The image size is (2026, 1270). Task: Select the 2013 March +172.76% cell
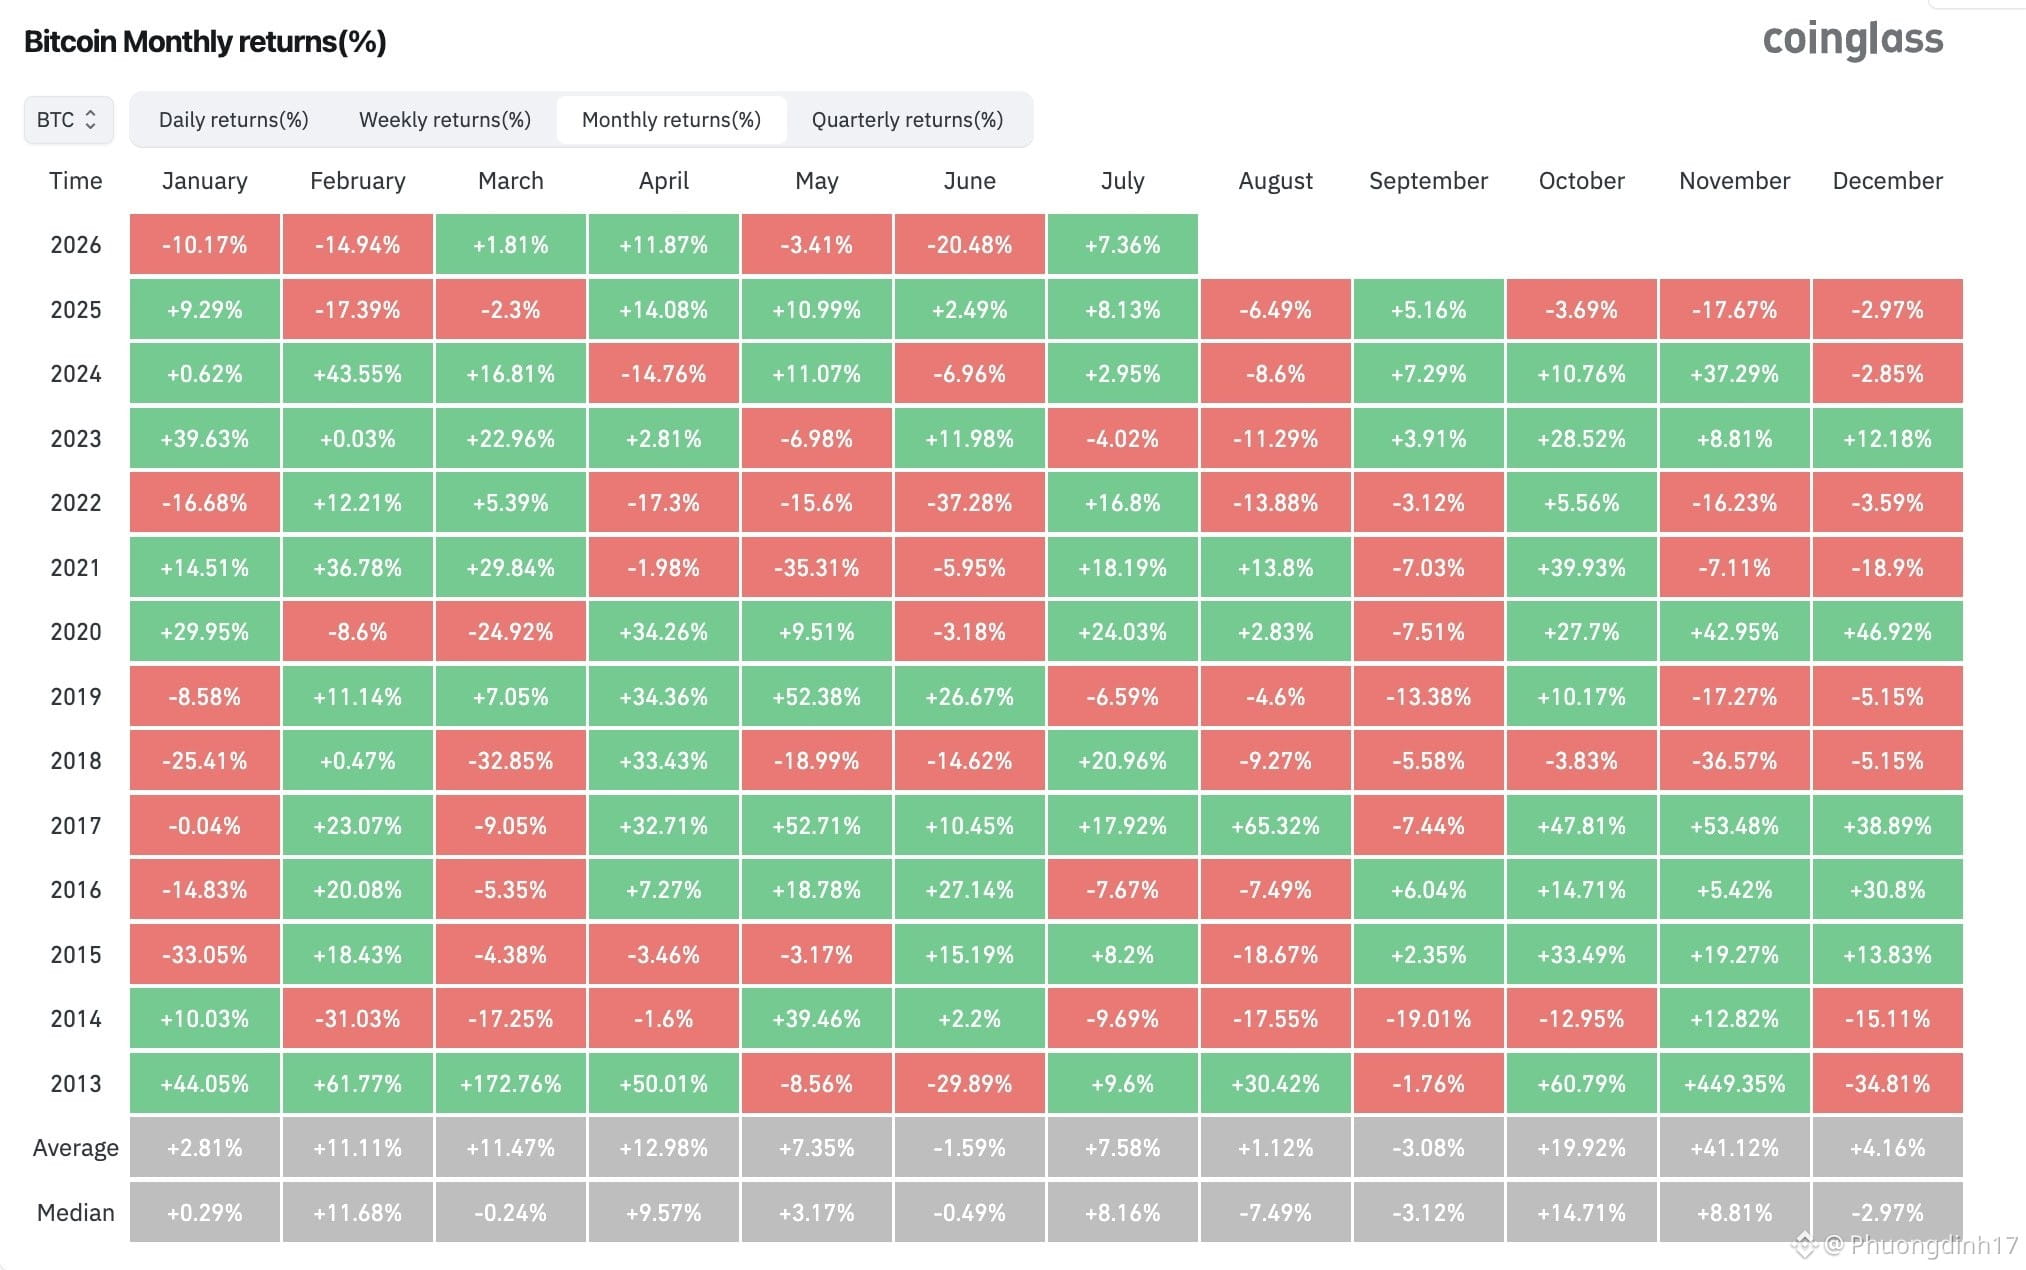coord(510,1083)
